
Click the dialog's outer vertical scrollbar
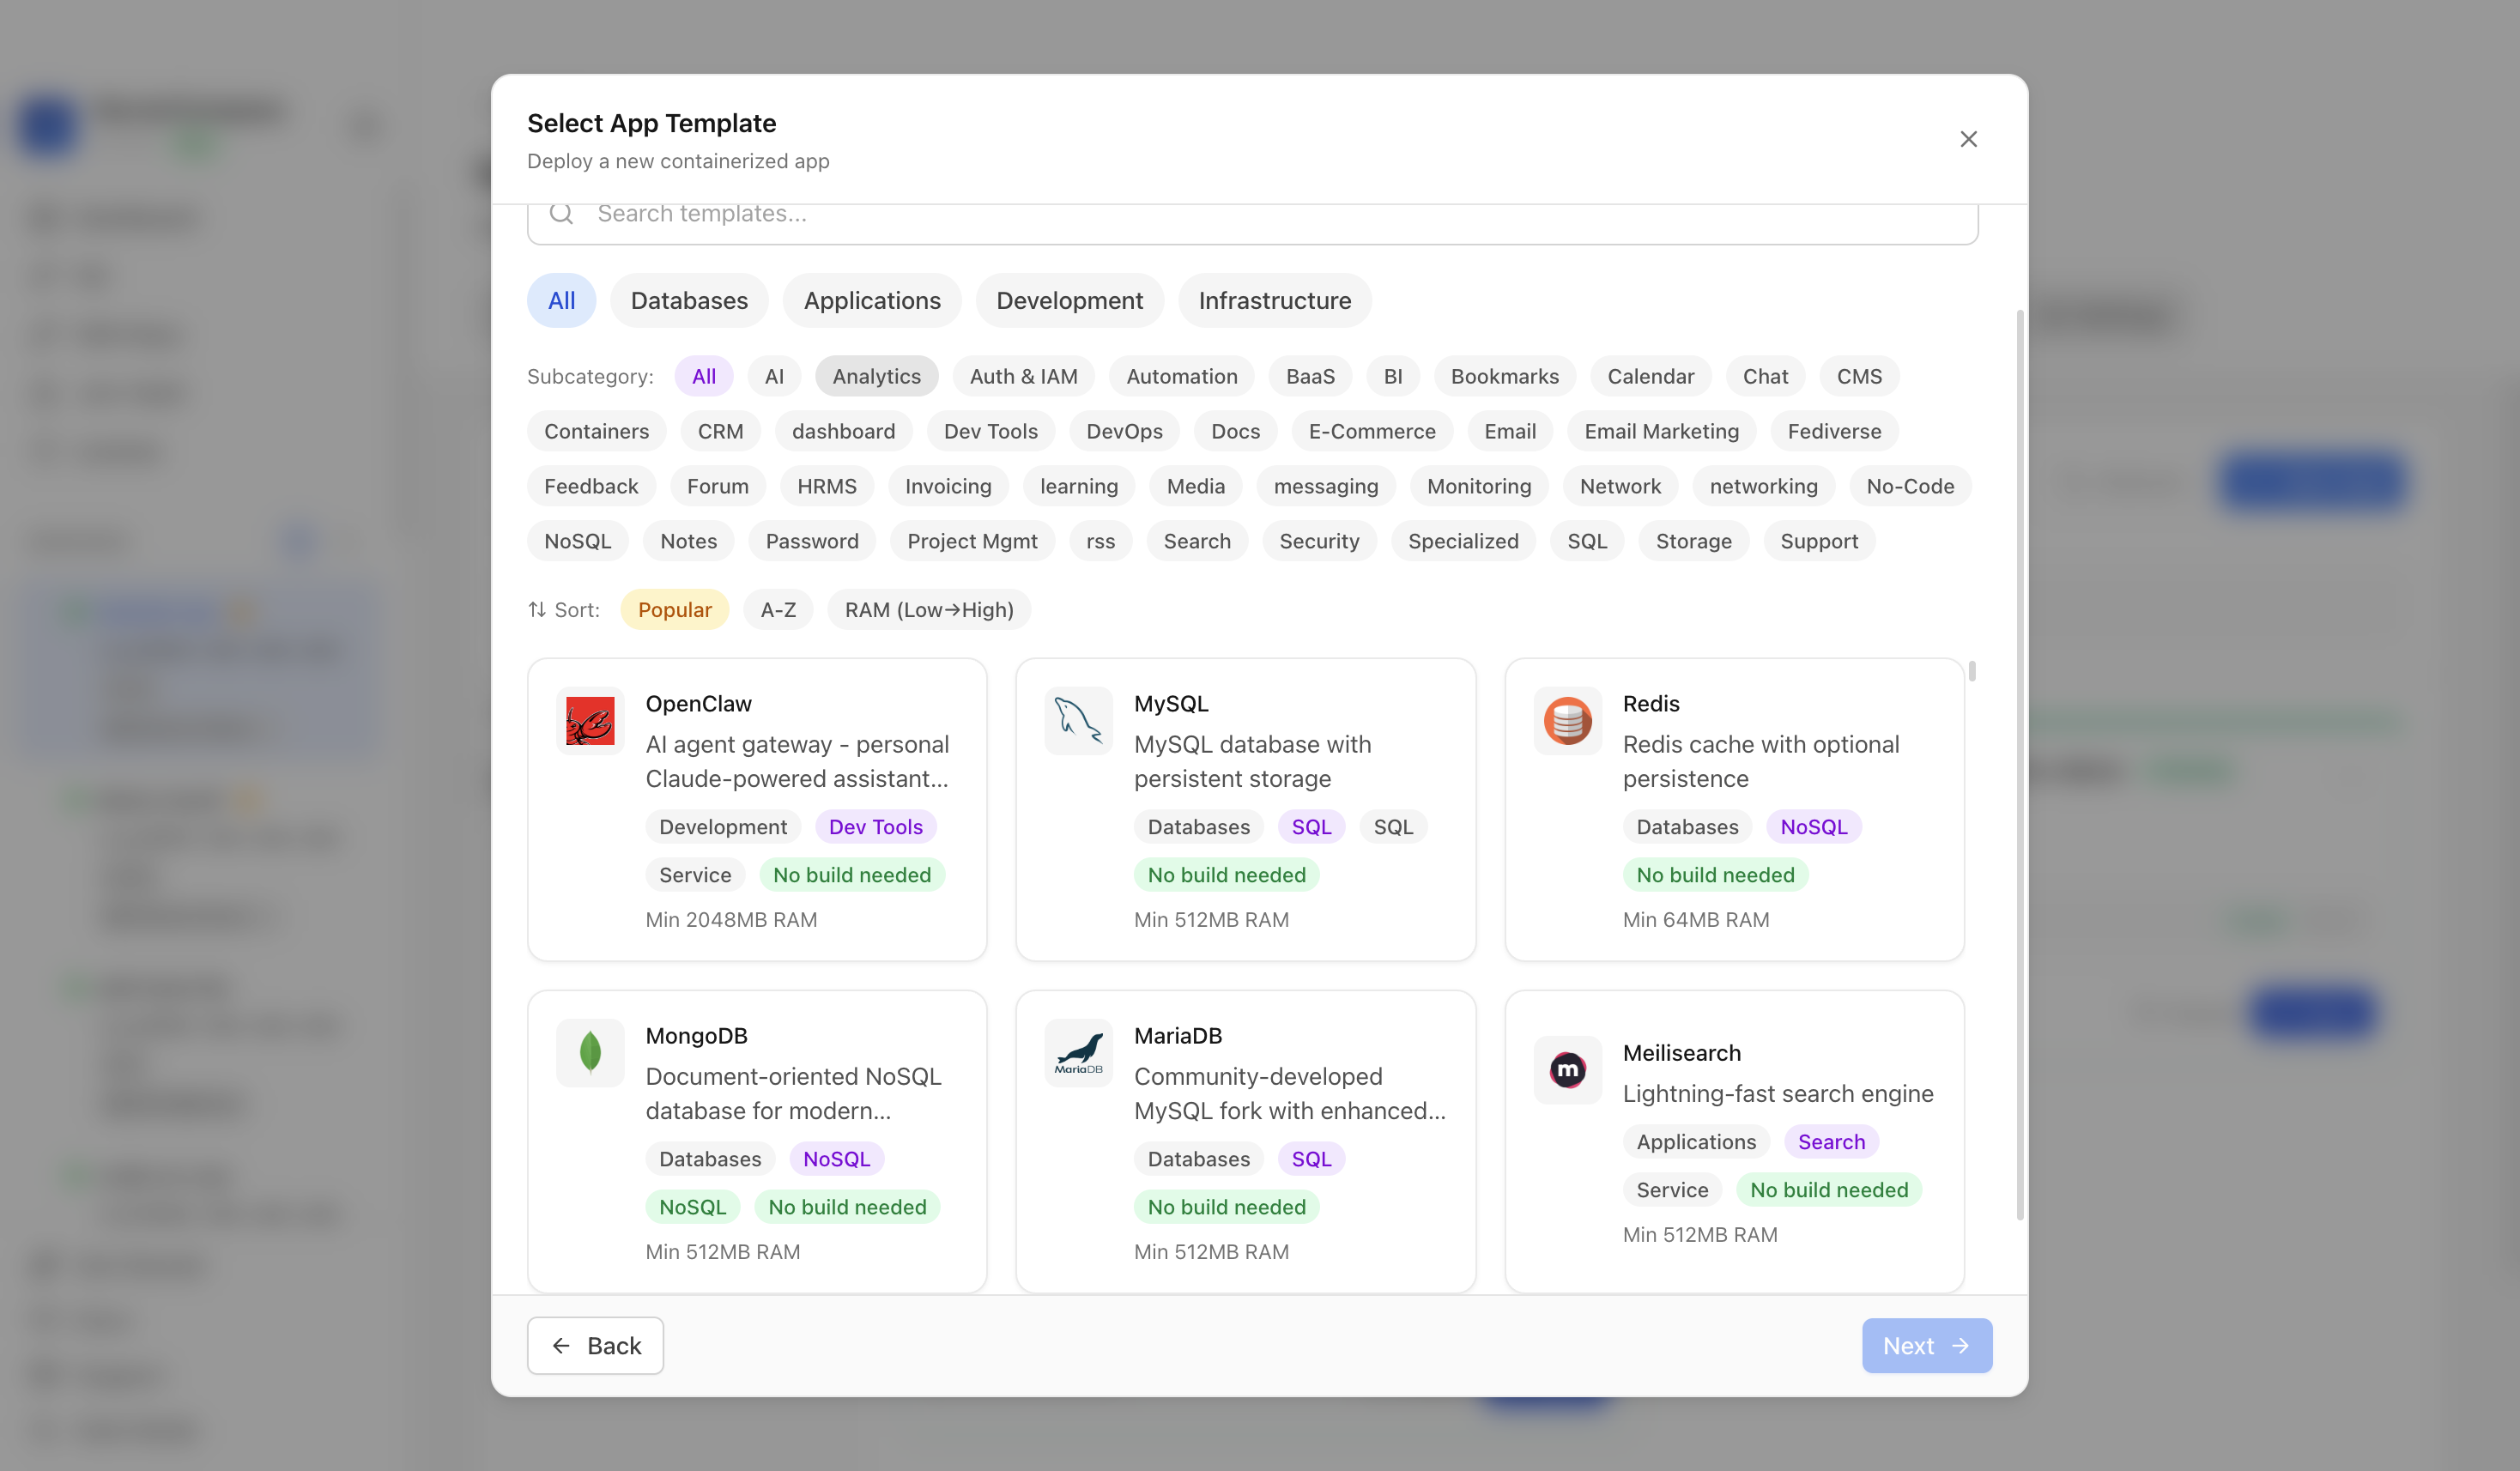2020,765
